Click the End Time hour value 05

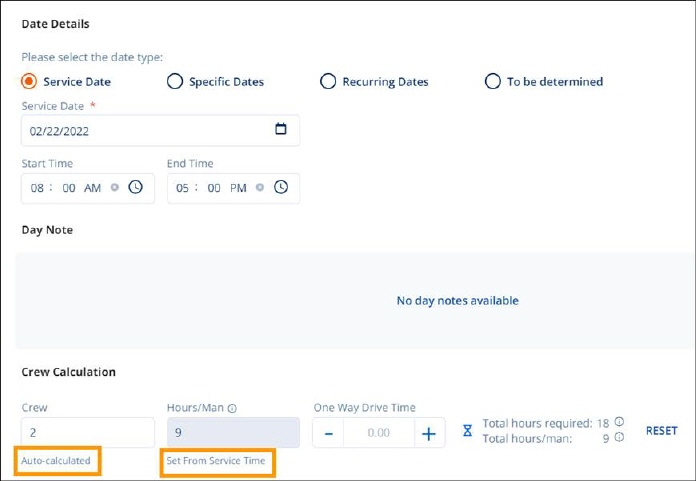point(182,188)
